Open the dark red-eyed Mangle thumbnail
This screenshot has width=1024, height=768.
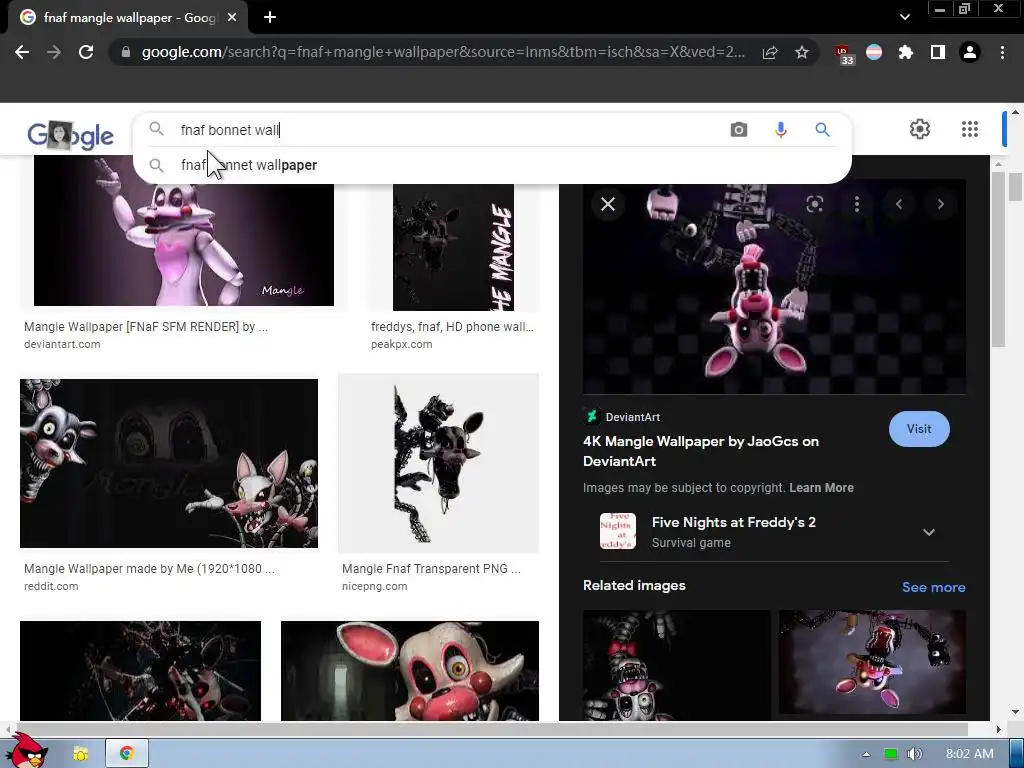point(140,671)
